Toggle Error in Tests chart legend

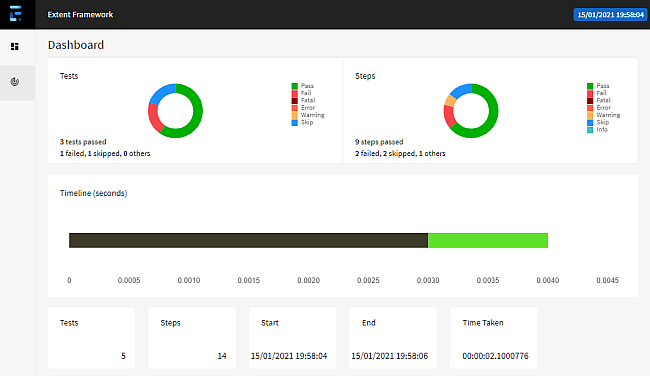point(303,108)
